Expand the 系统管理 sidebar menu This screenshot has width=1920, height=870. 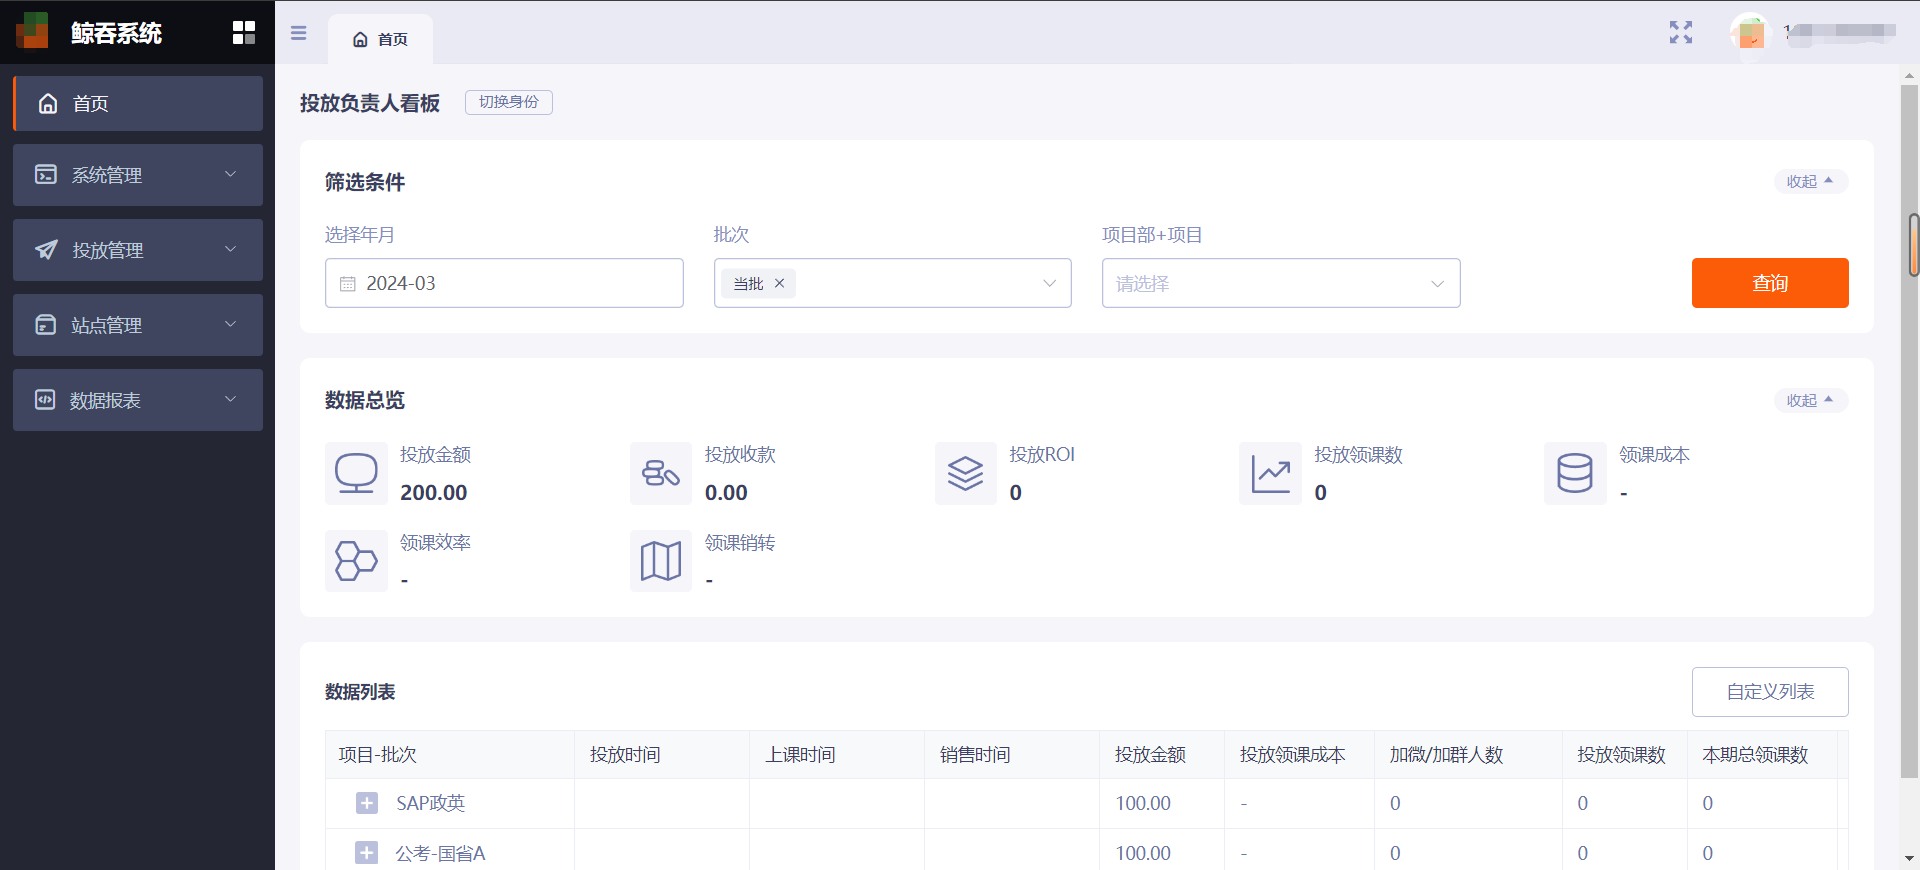coord(138,175)
